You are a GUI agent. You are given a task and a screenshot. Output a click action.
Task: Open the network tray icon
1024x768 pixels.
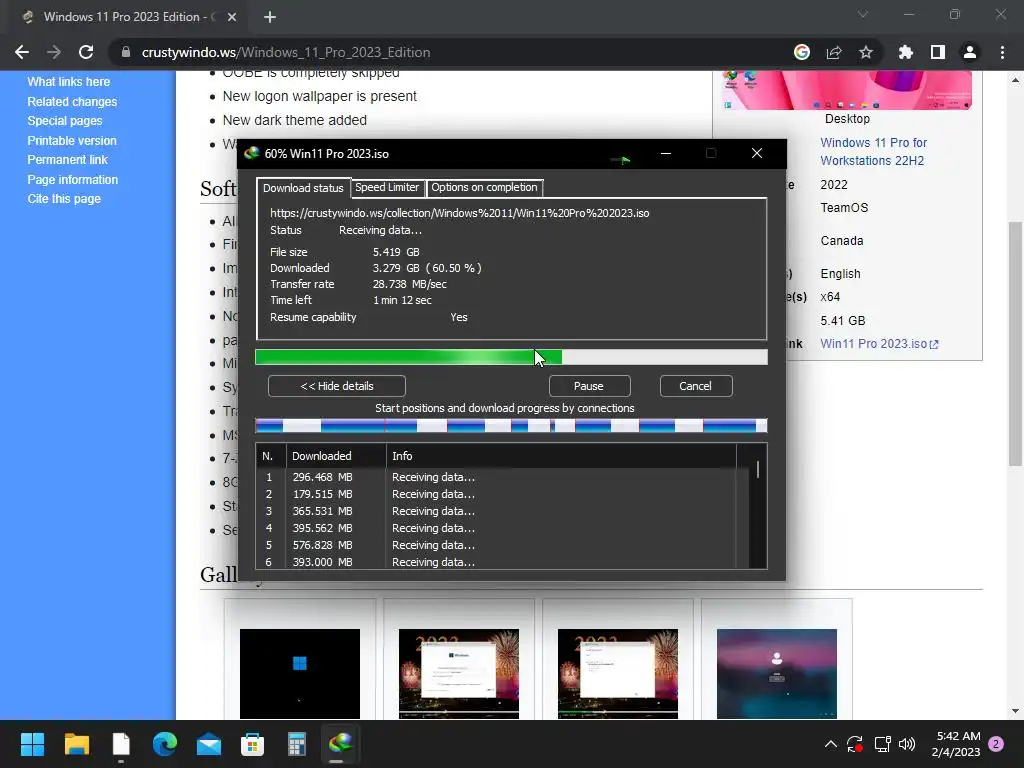coord(882,744)
